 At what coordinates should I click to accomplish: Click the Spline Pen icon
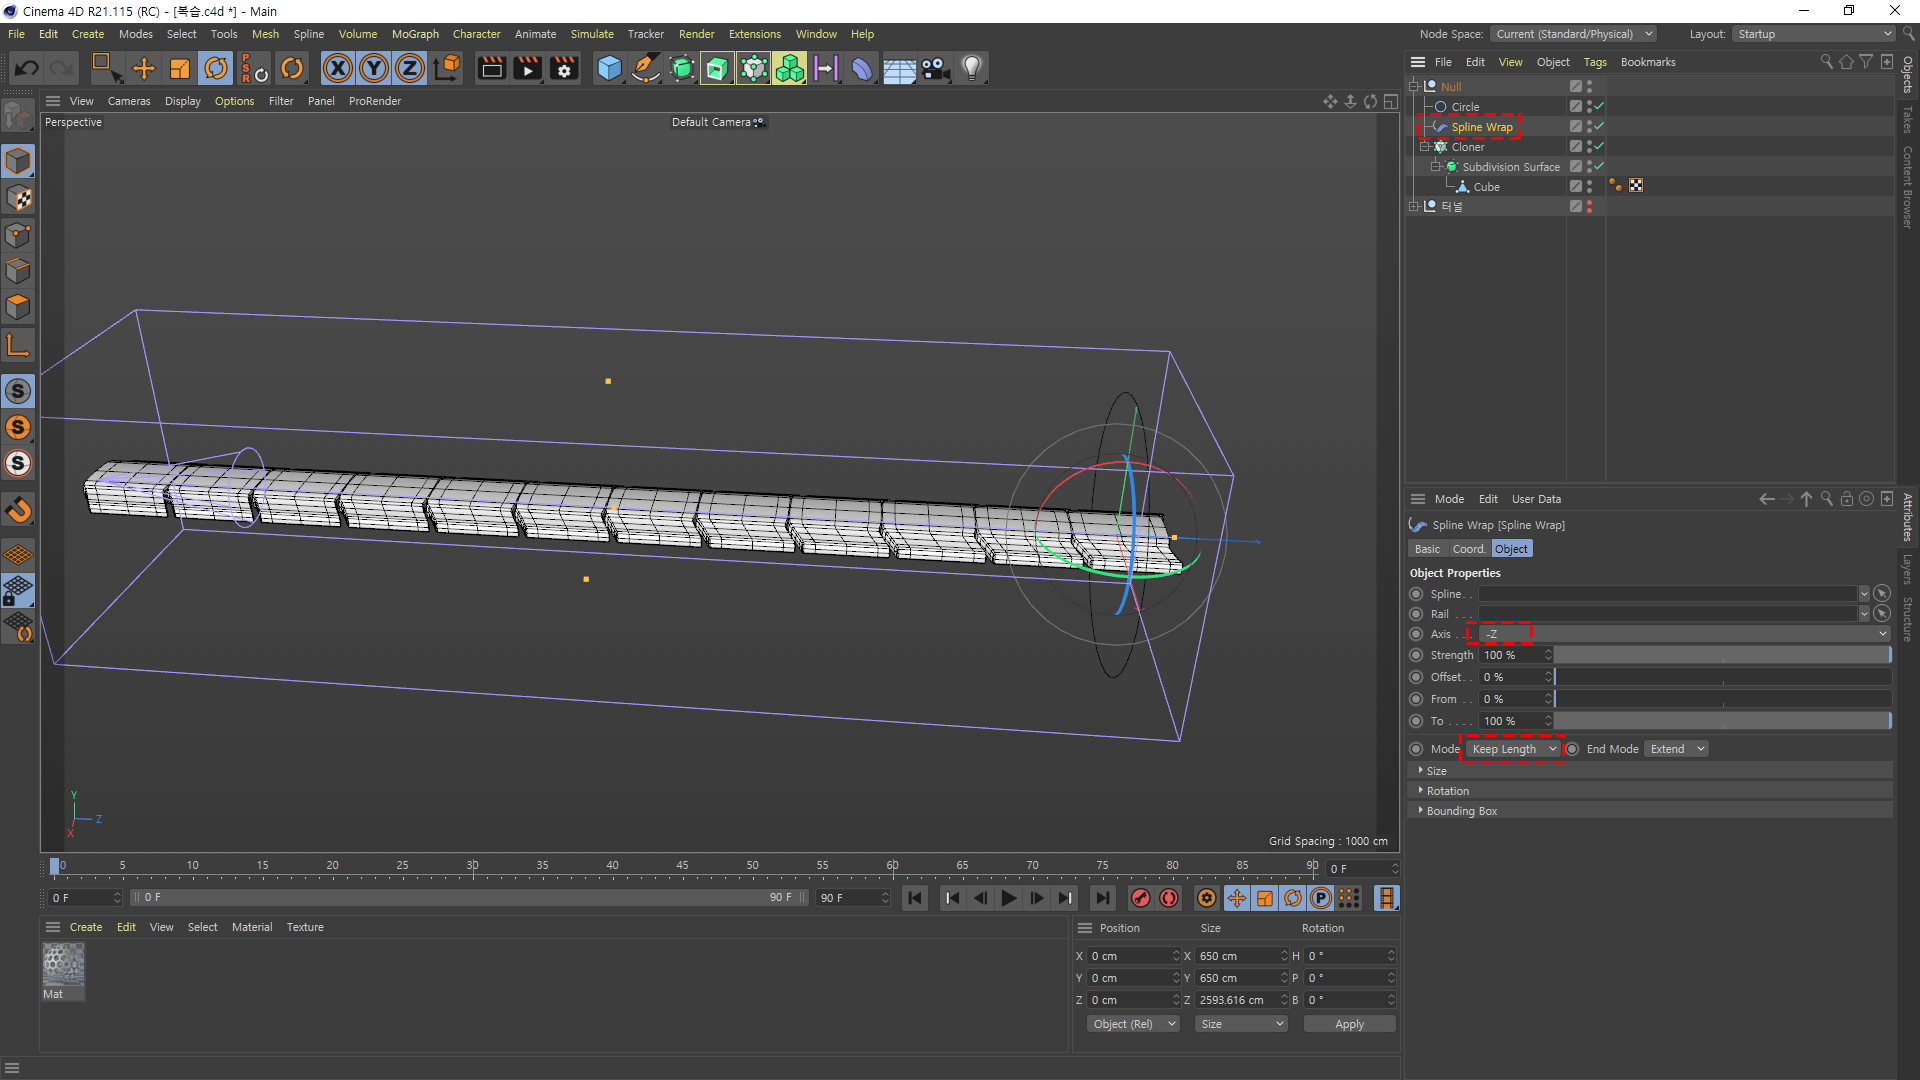tap(646, 68)
